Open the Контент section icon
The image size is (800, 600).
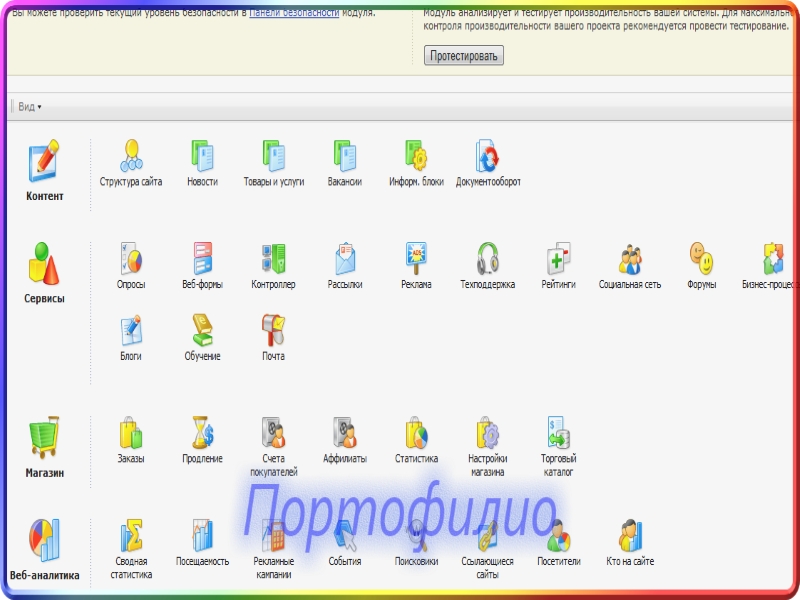coord(44,161)
